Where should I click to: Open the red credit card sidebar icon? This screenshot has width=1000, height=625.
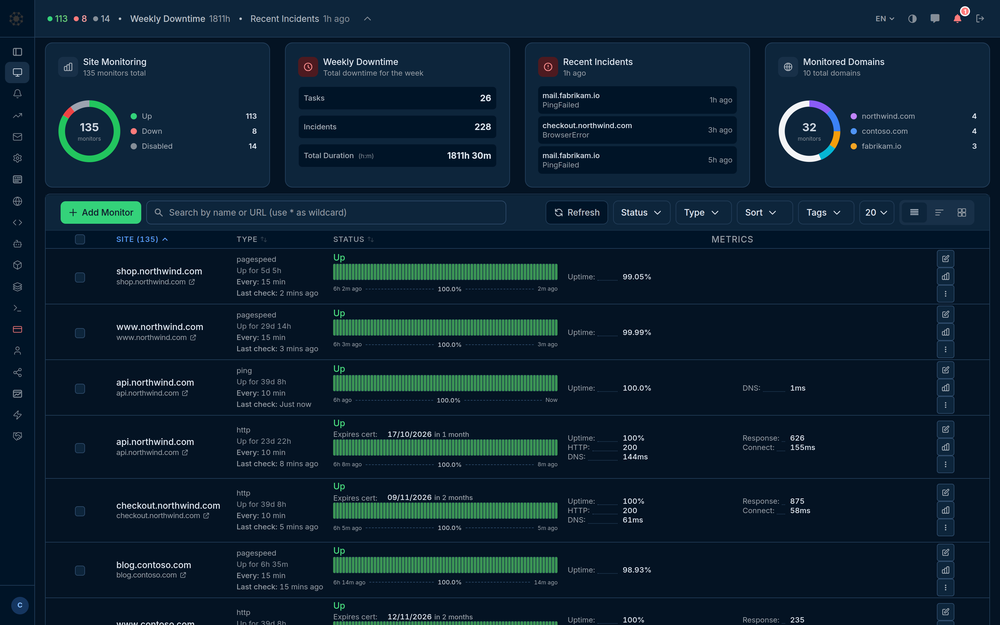point(17,329)
